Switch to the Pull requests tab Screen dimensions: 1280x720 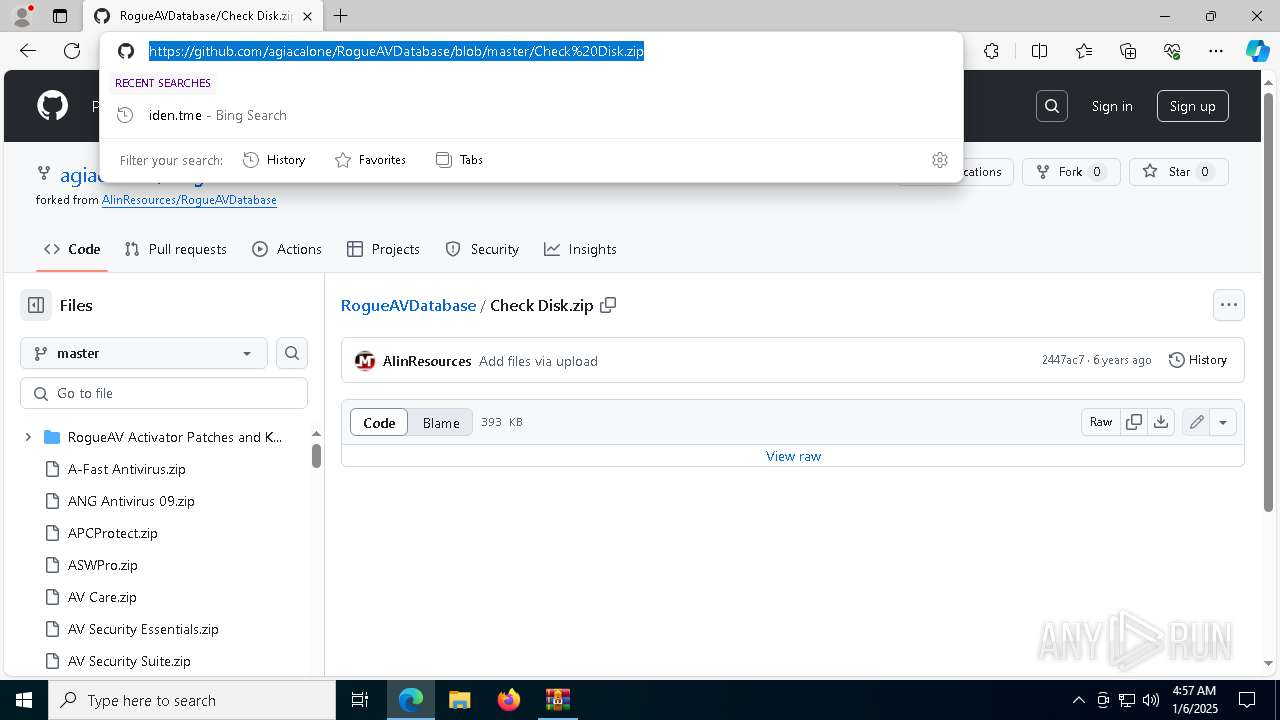click(176, 249)
